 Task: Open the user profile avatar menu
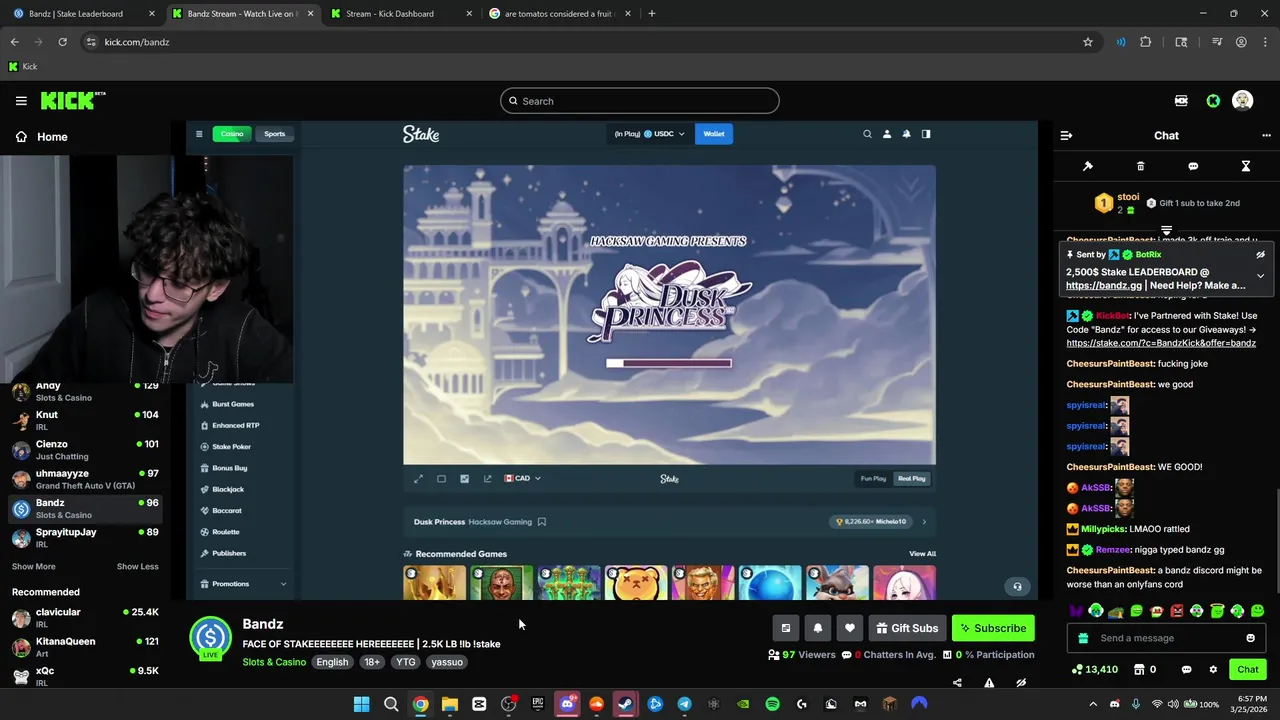[1243, 101]
